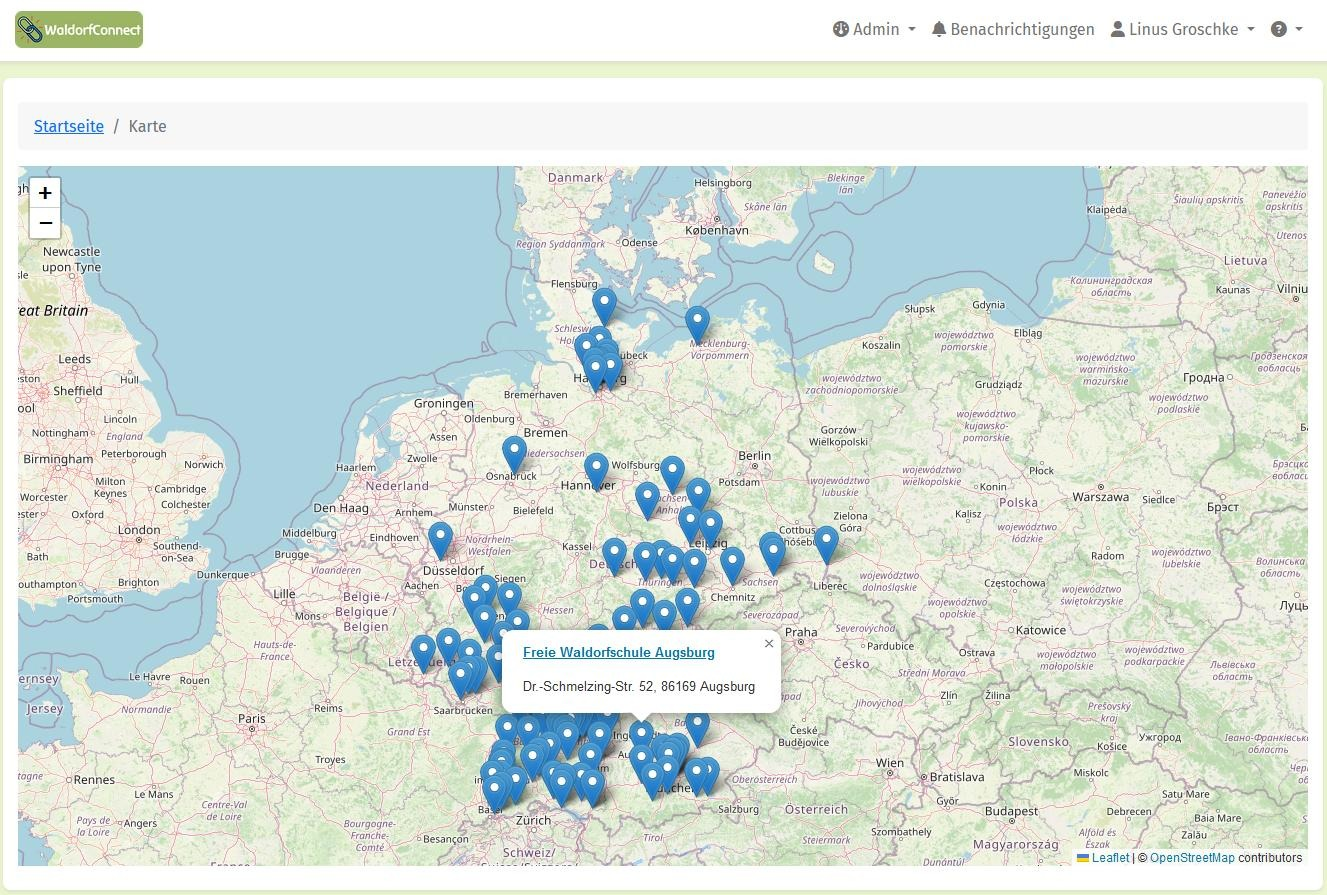
Task: Click the user profile icon
Action: click(x=1117, y=29)
